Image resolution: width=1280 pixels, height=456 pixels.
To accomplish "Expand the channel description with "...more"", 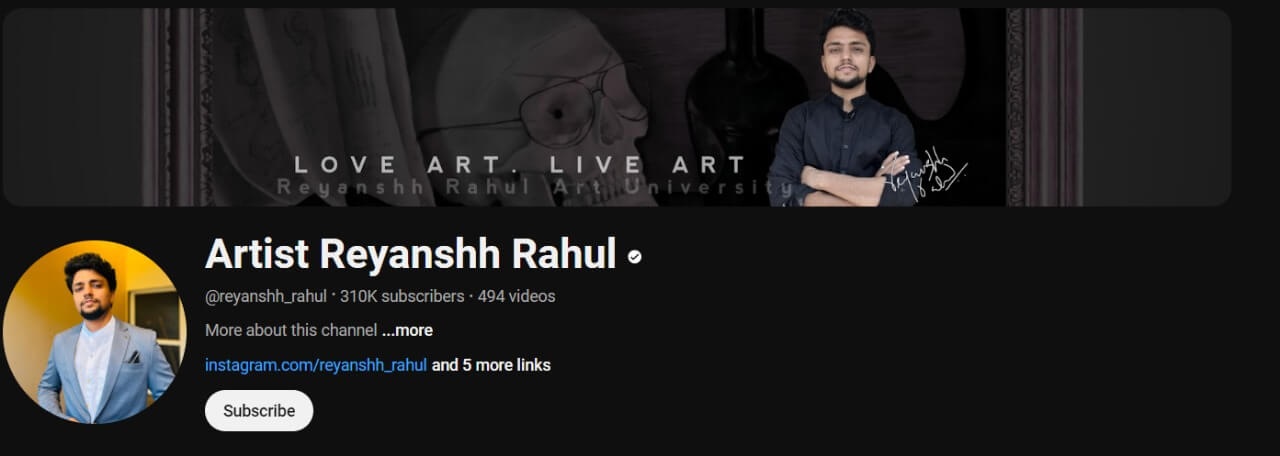I will pos(407,330).
